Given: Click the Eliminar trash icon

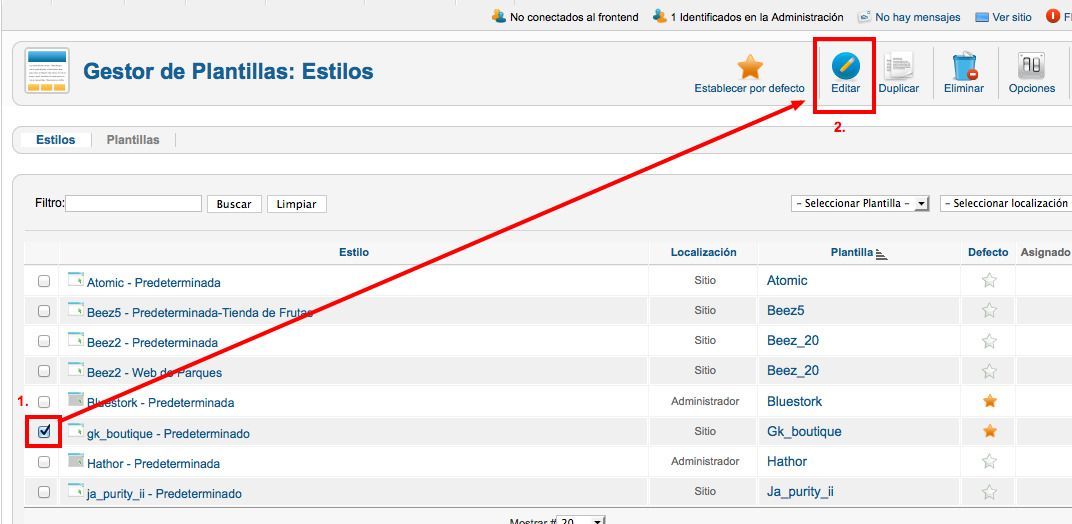Looking at the screenshot, I should (964, 67).
